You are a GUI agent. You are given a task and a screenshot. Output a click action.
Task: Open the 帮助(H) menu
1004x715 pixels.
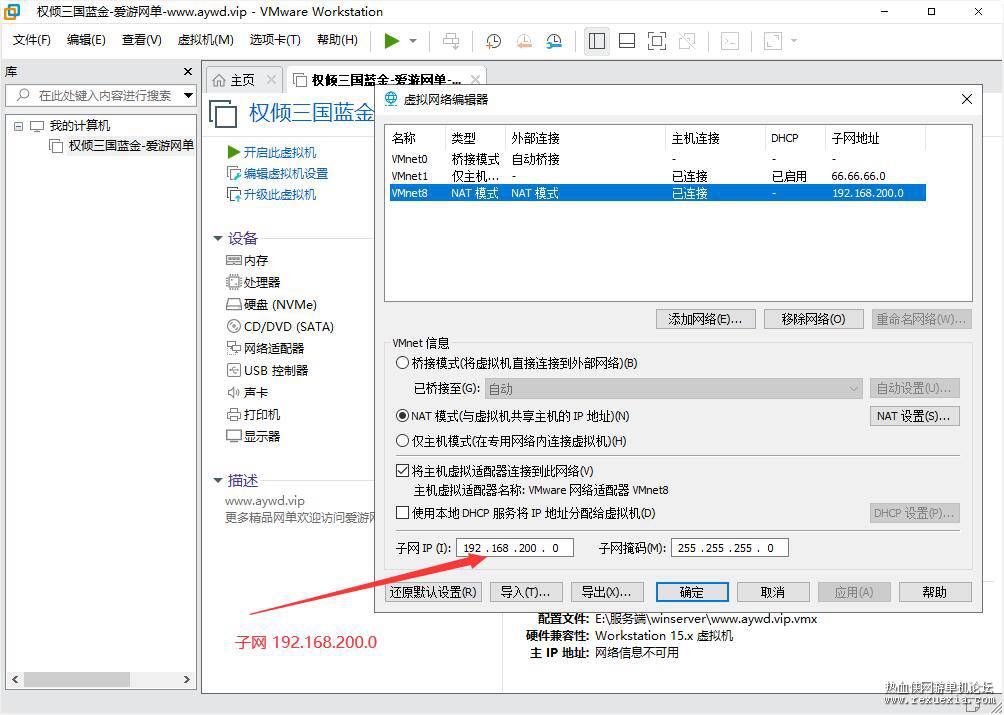pyautogui.click(x=337, y=40)
